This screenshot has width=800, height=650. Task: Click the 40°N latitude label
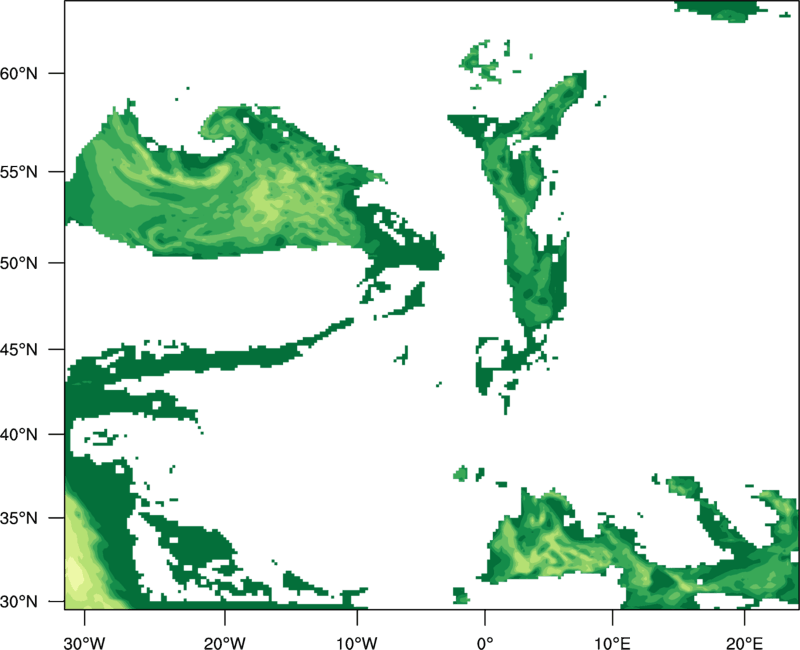(18, 434)
